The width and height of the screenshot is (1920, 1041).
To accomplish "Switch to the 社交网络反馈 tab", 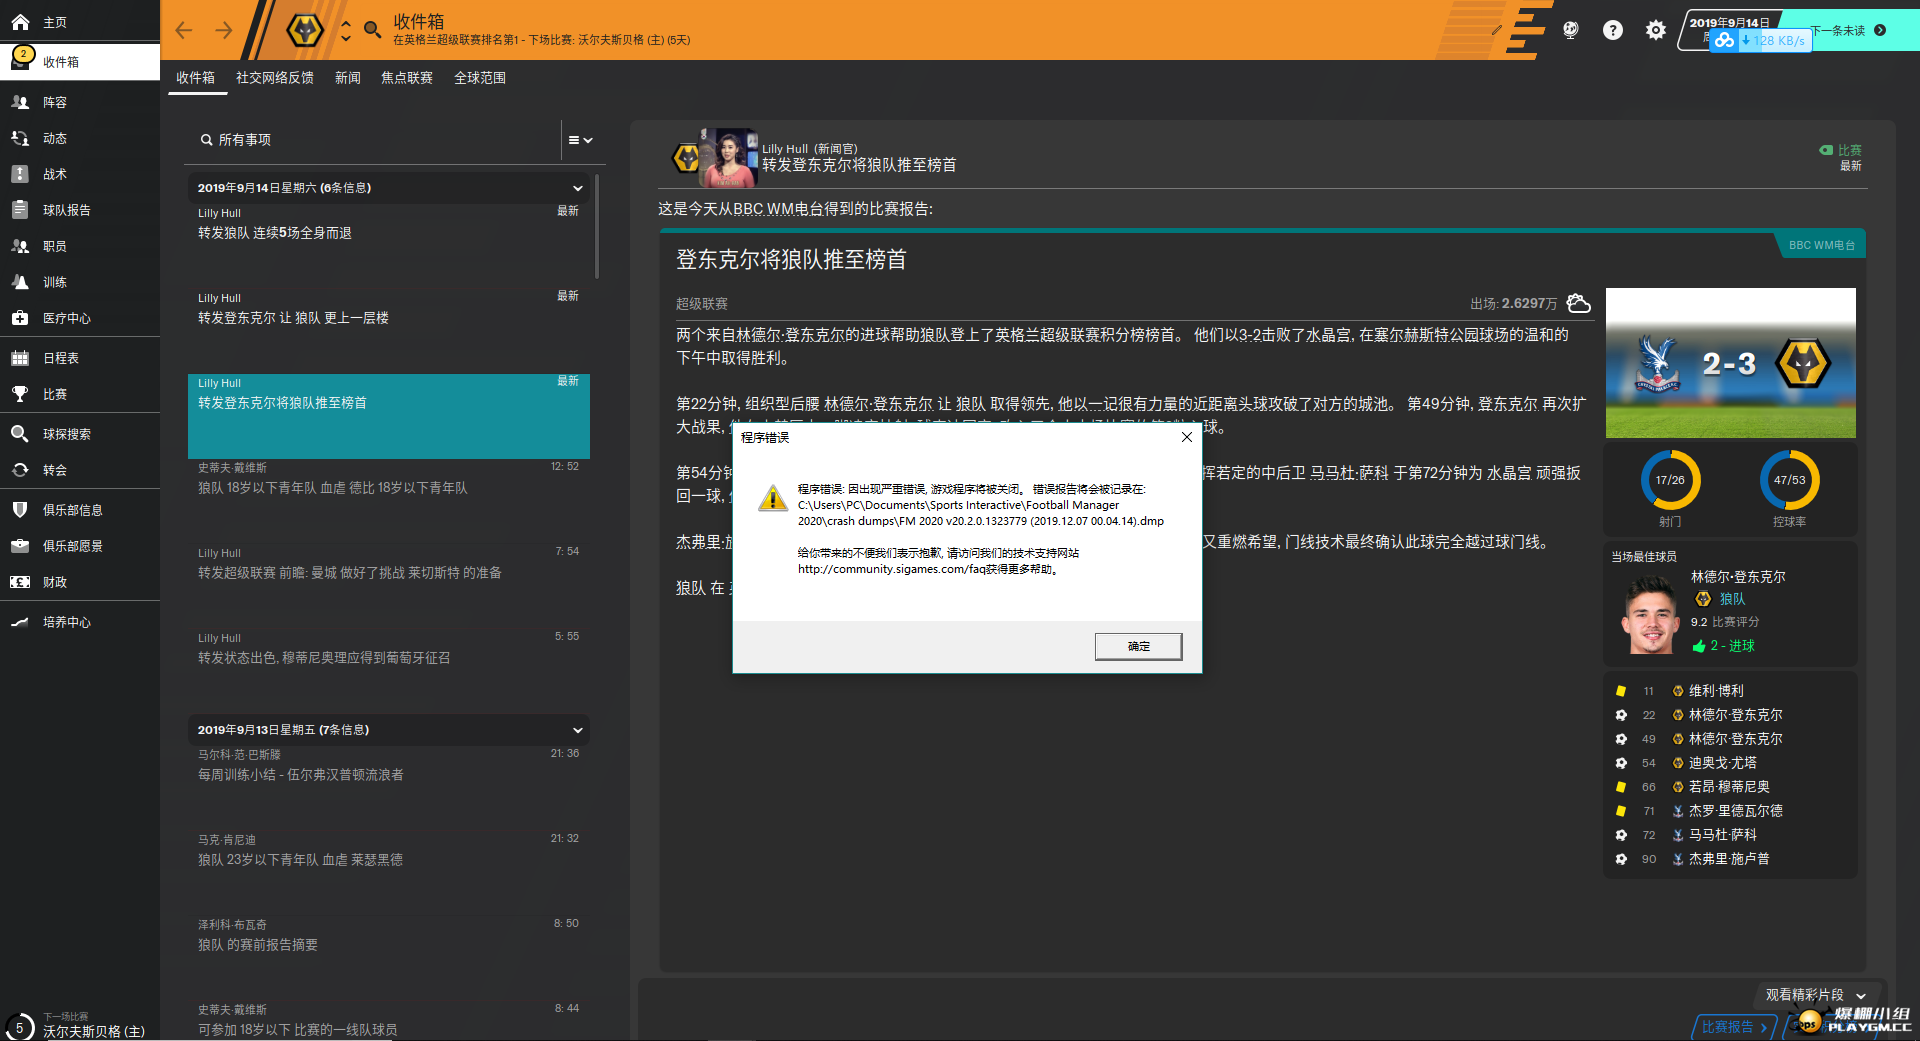I will point(275,78).
